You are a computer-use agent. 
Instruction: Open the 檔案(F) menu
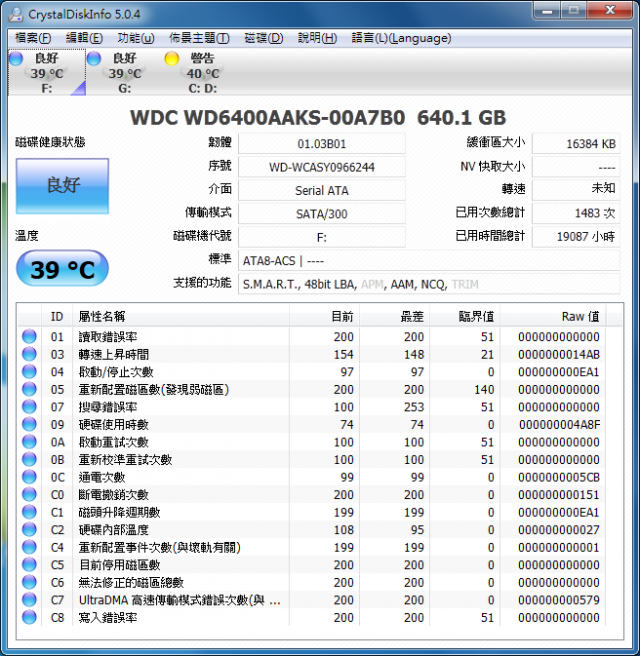33,38
